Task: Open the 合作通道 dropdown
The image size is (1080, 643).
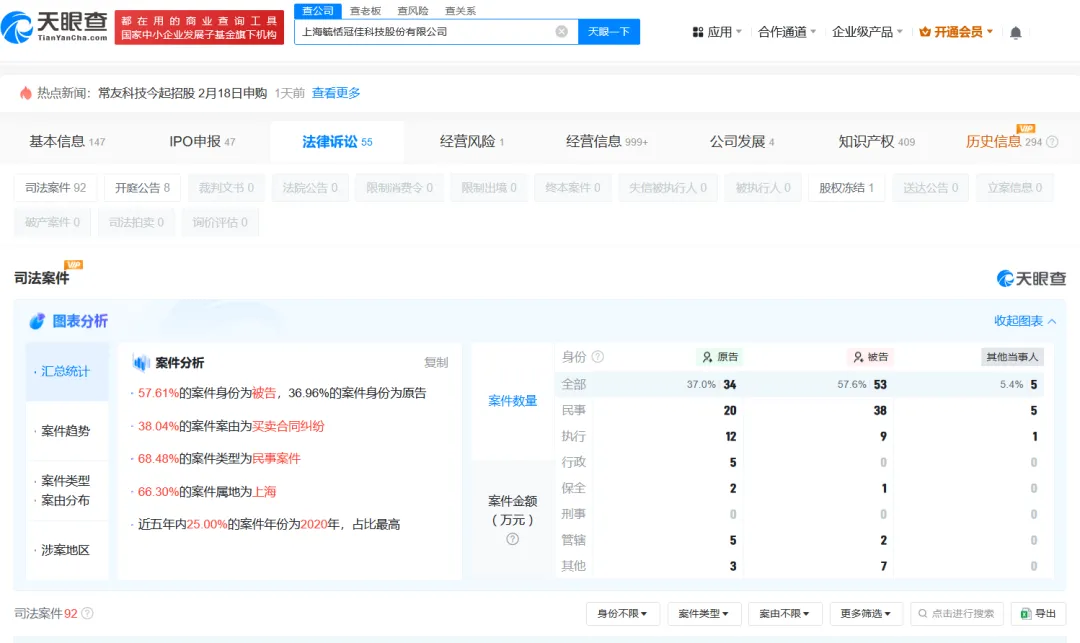Action: 787,32
